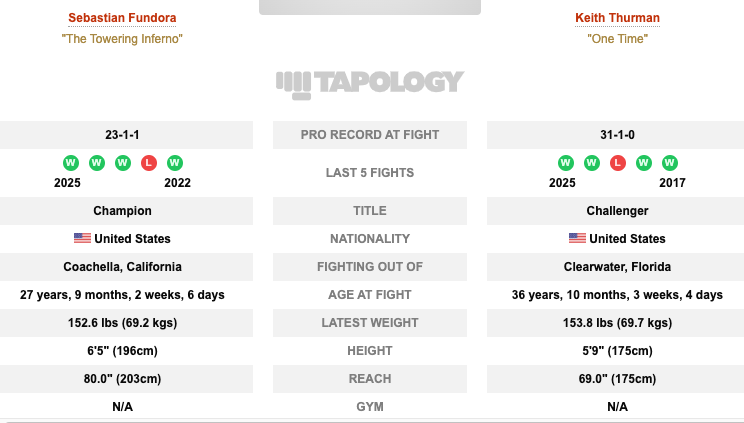This screenshot has width=744, height=423.
Task: Click the "One Time" nickname text
Action: click(x=617, y=38)
